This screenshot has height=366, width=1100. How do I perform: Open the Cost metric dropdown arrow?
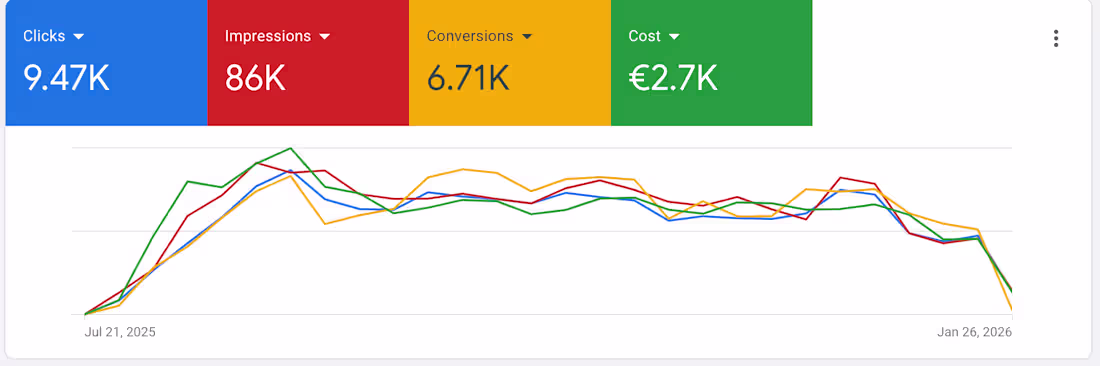674,36
